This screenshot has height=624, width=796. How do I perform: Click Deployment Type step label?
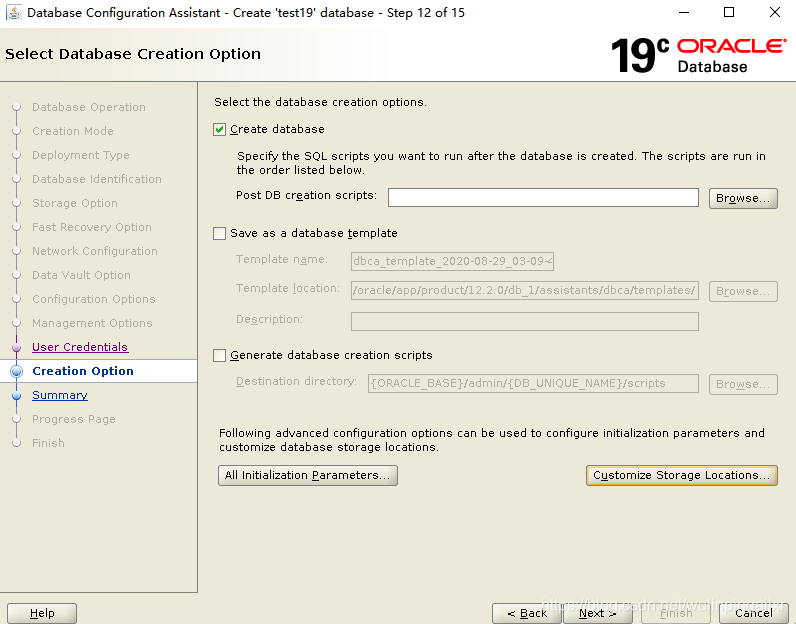pos(81,155)
